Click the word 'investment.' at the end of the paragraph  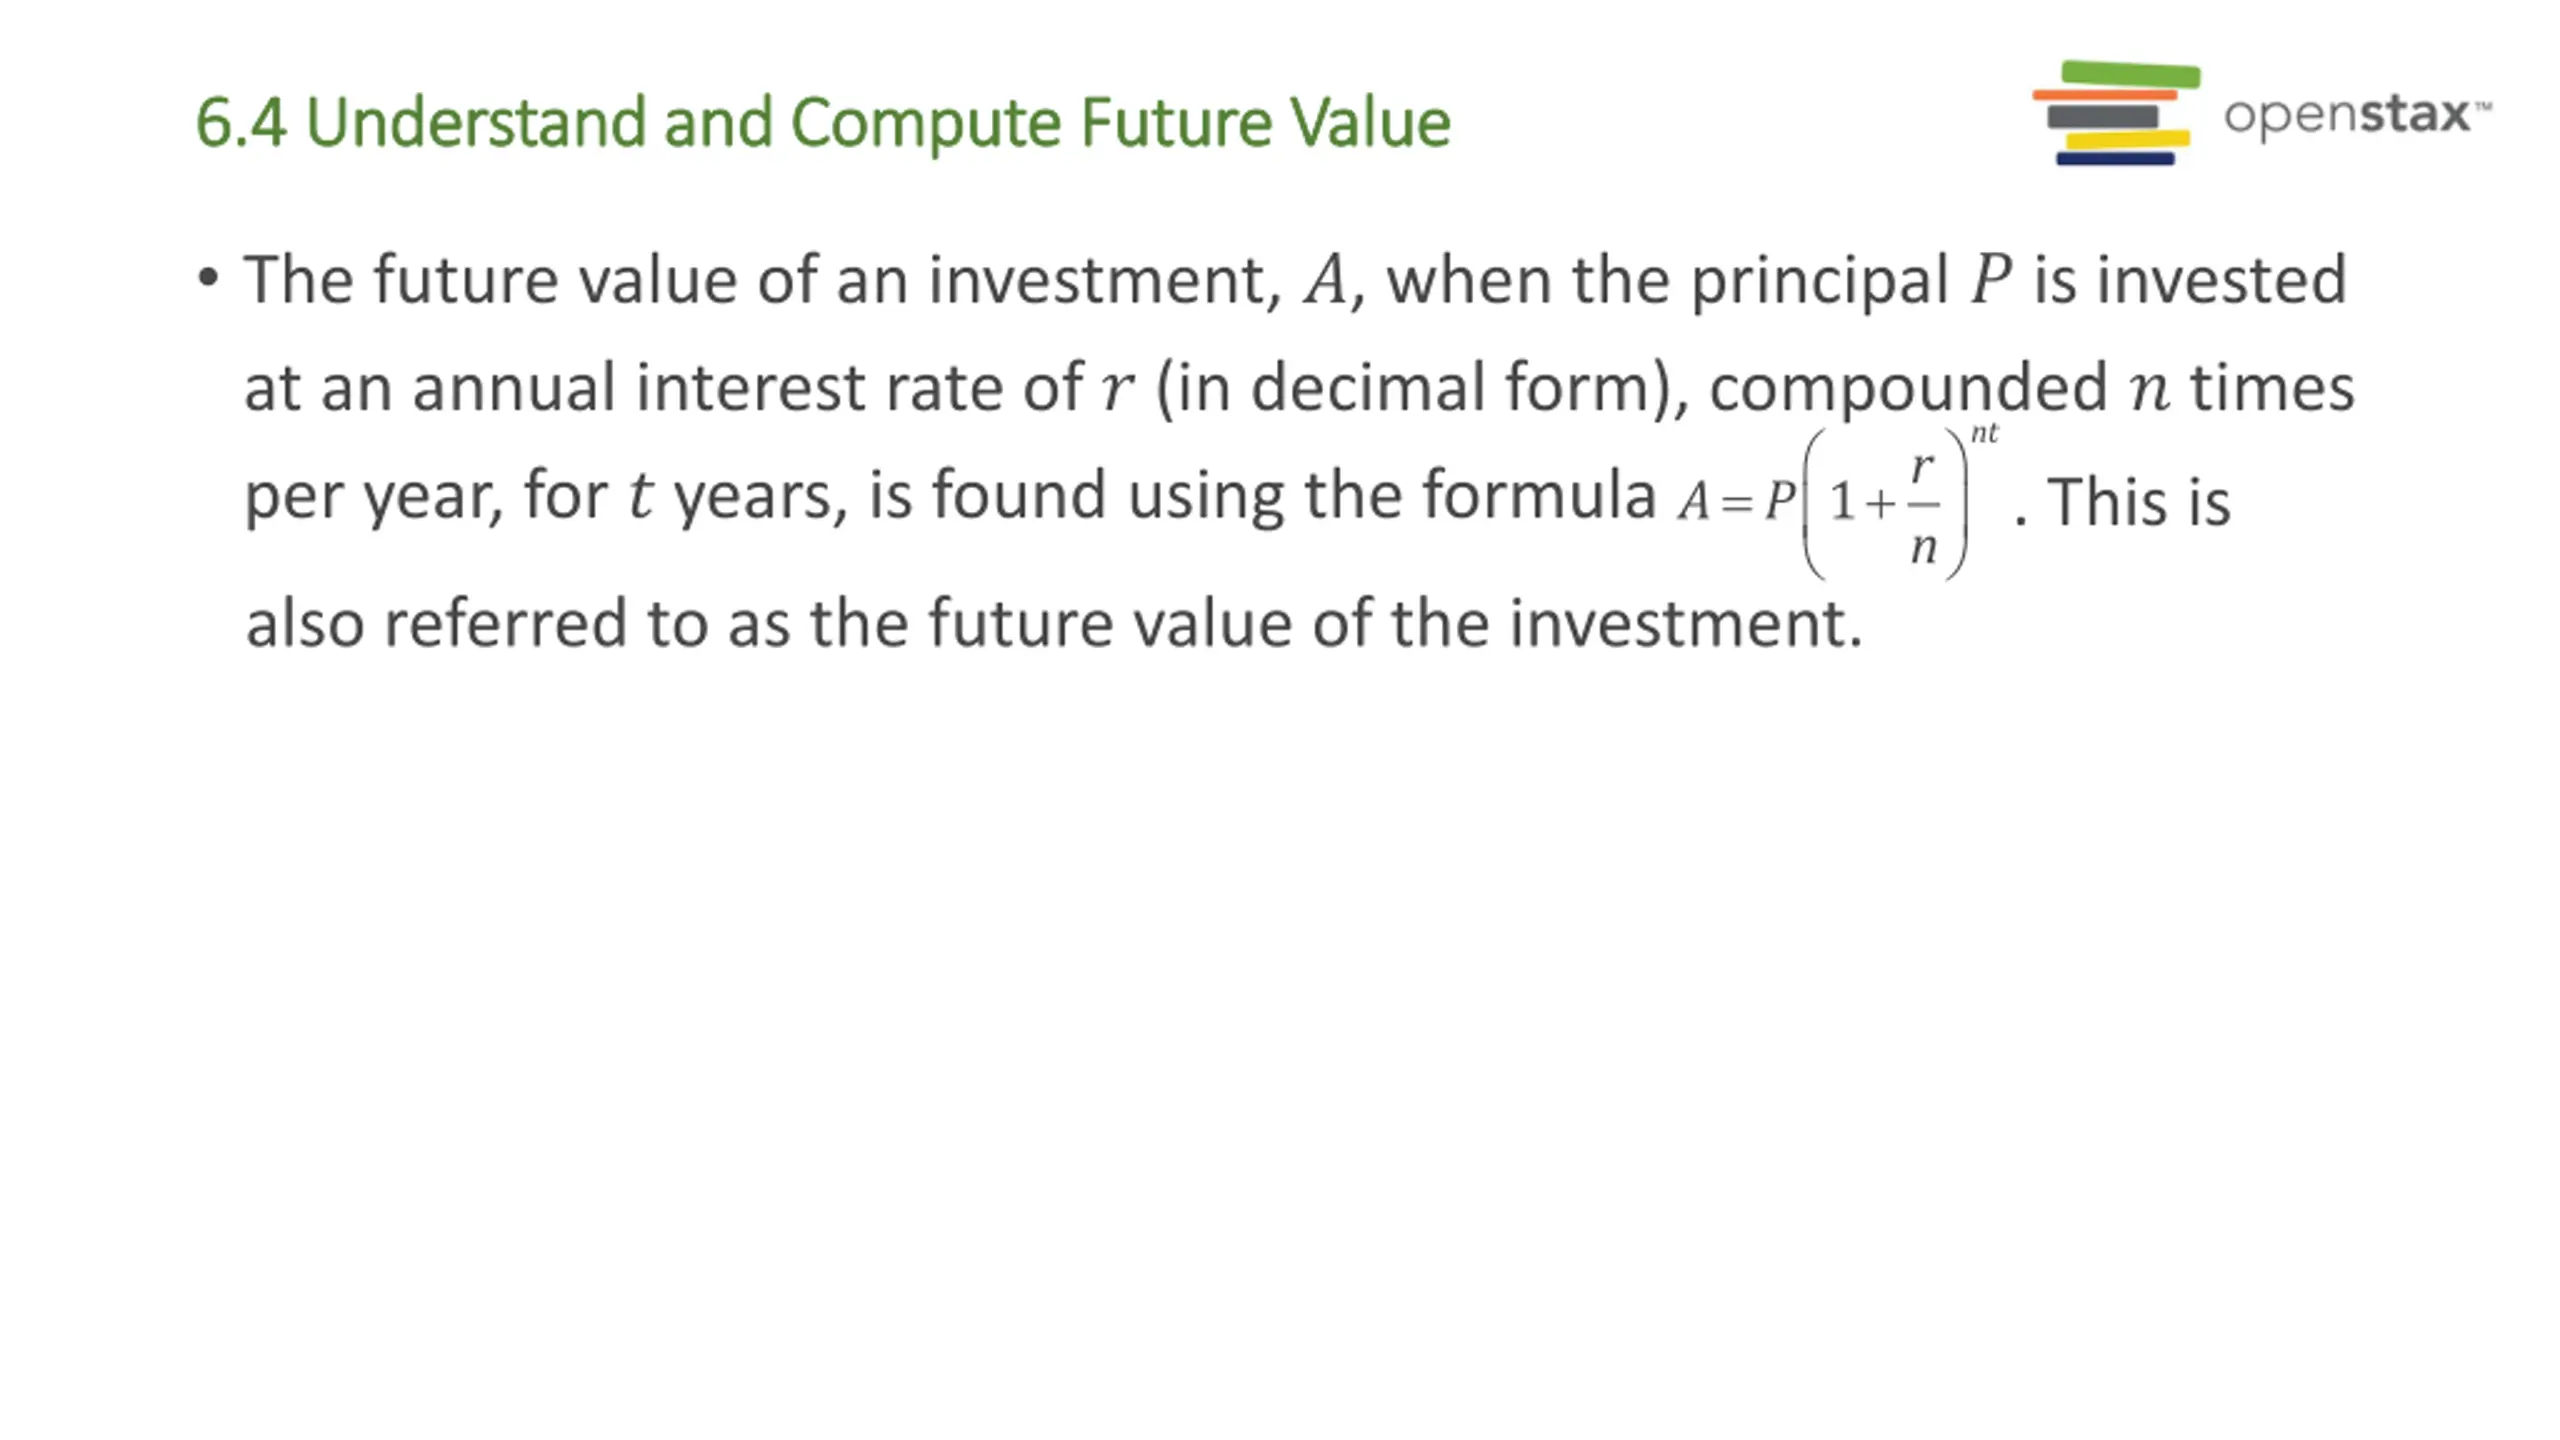click(x=1686, y=623)
